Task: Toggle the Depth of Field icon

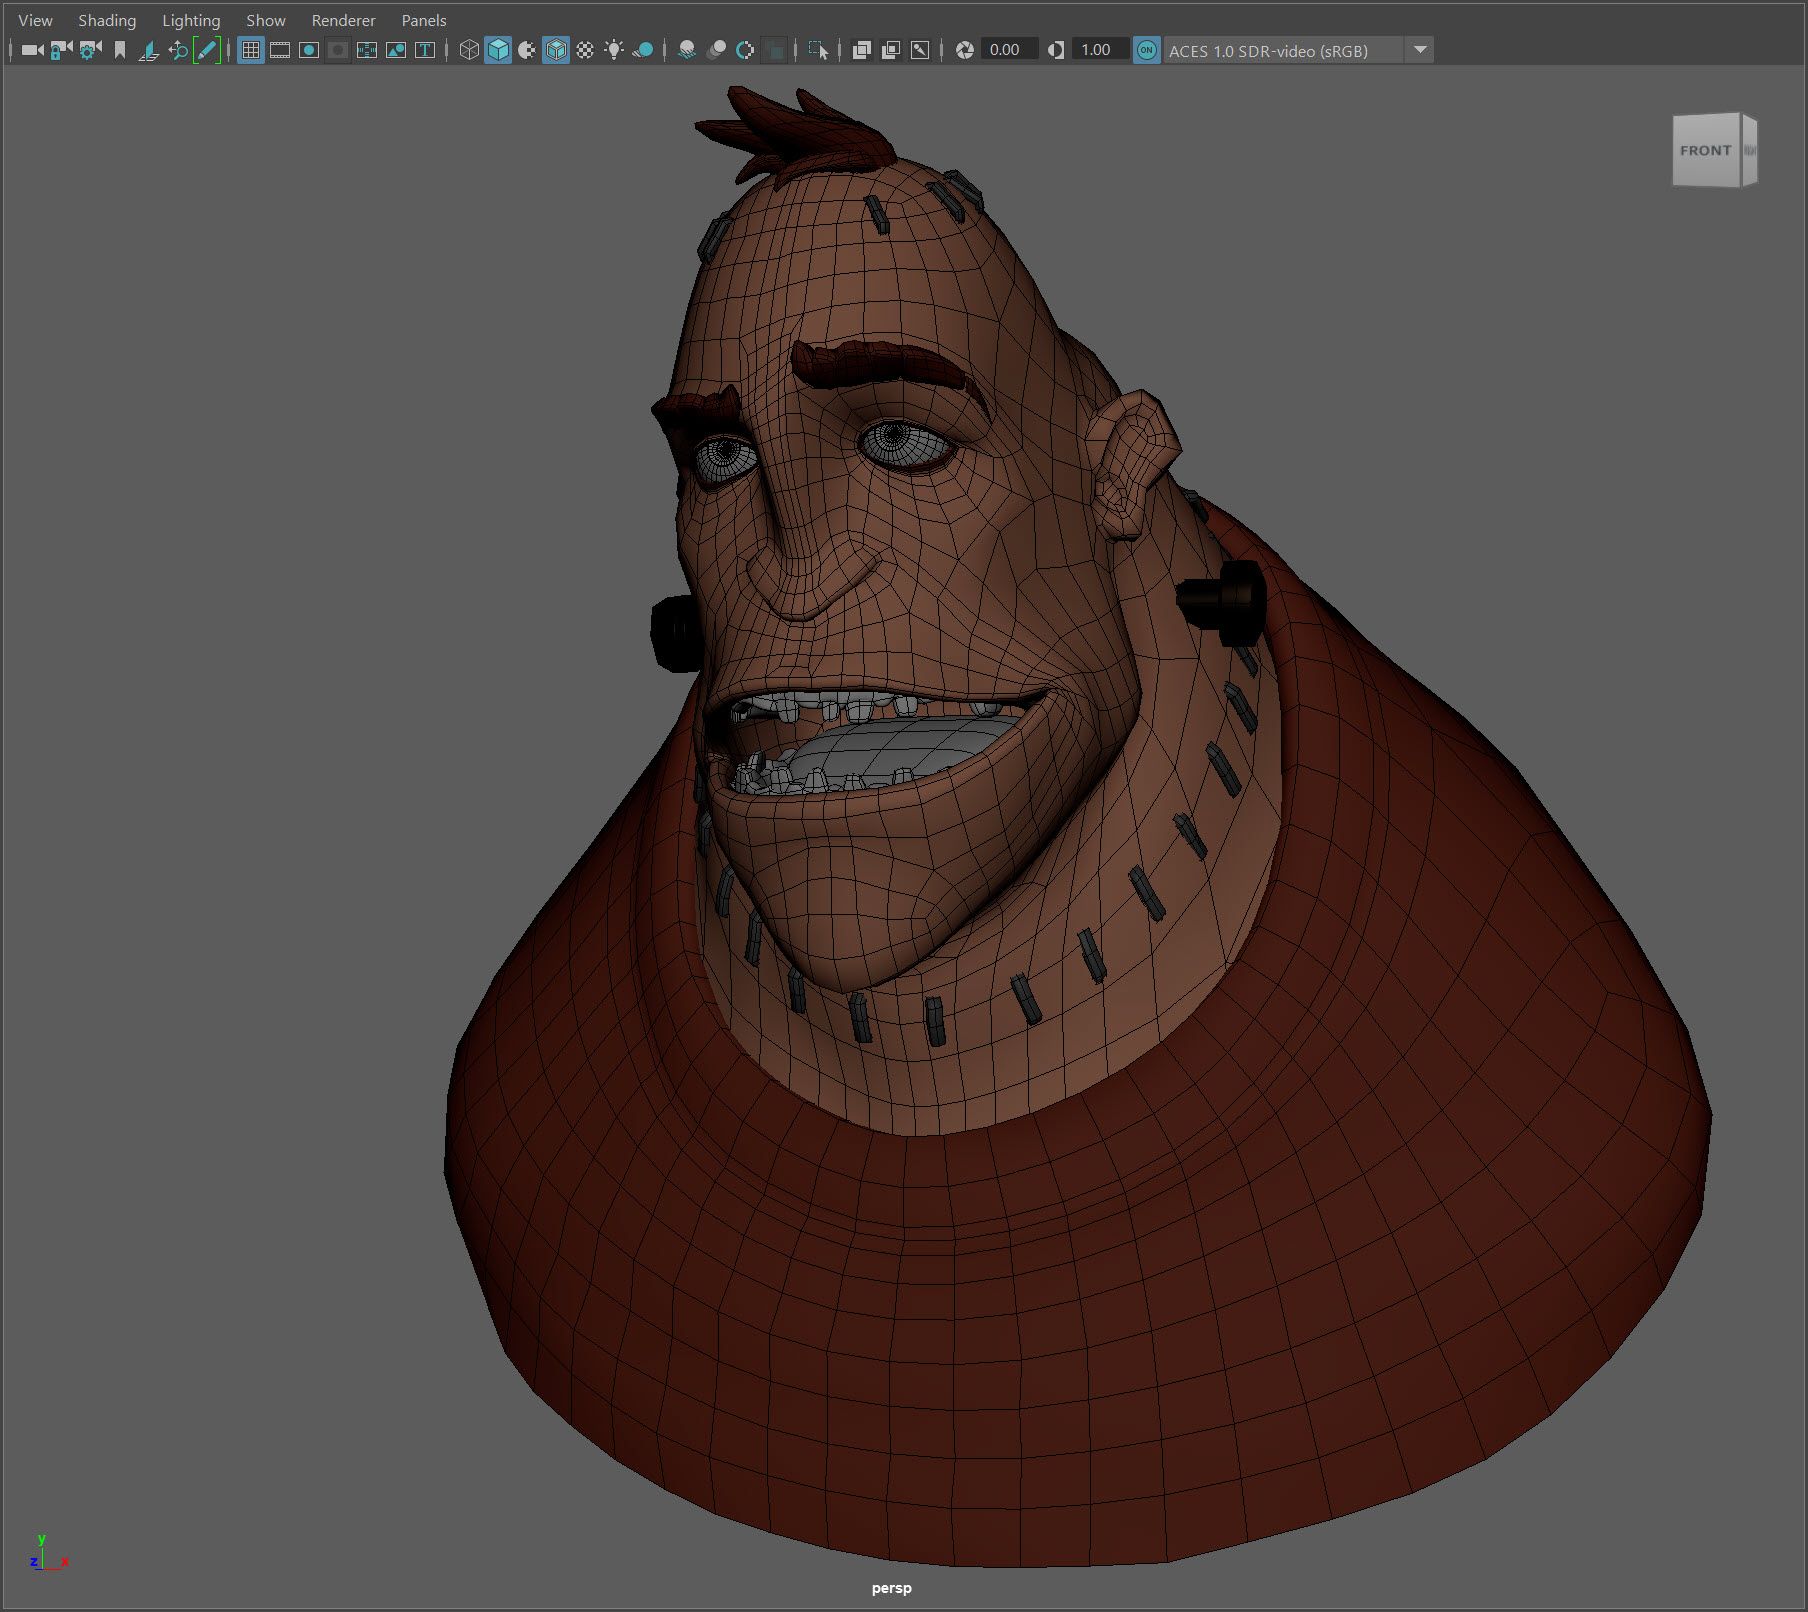Action: point(774,50)
